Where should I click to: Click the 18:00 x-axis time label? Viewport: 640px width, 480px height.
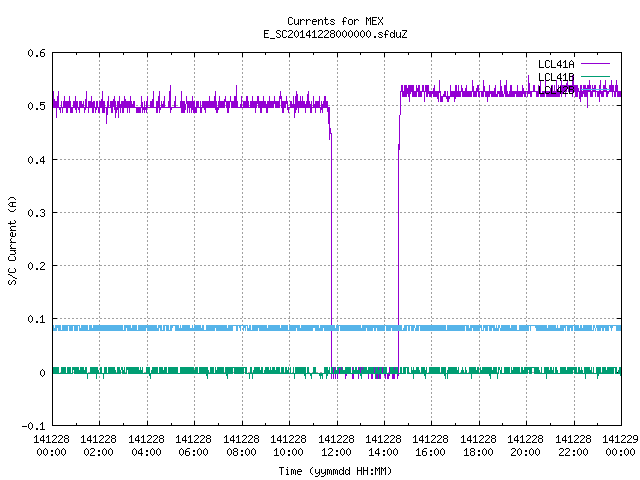click(x=478, y=452)
